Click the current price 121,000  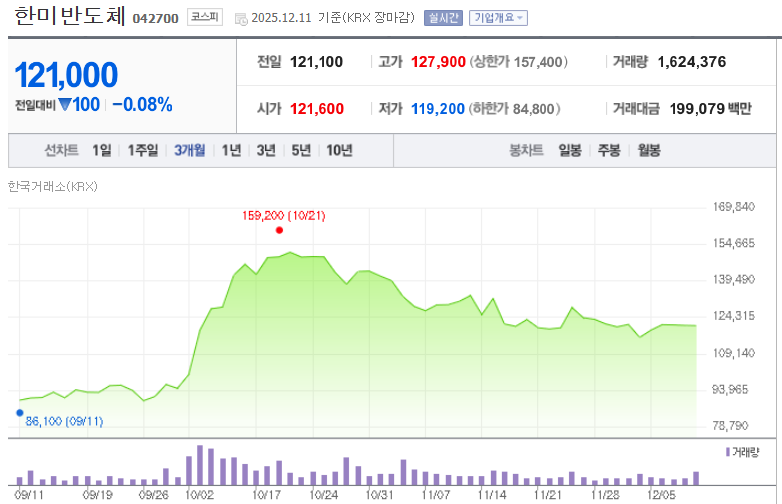(66, 75)
